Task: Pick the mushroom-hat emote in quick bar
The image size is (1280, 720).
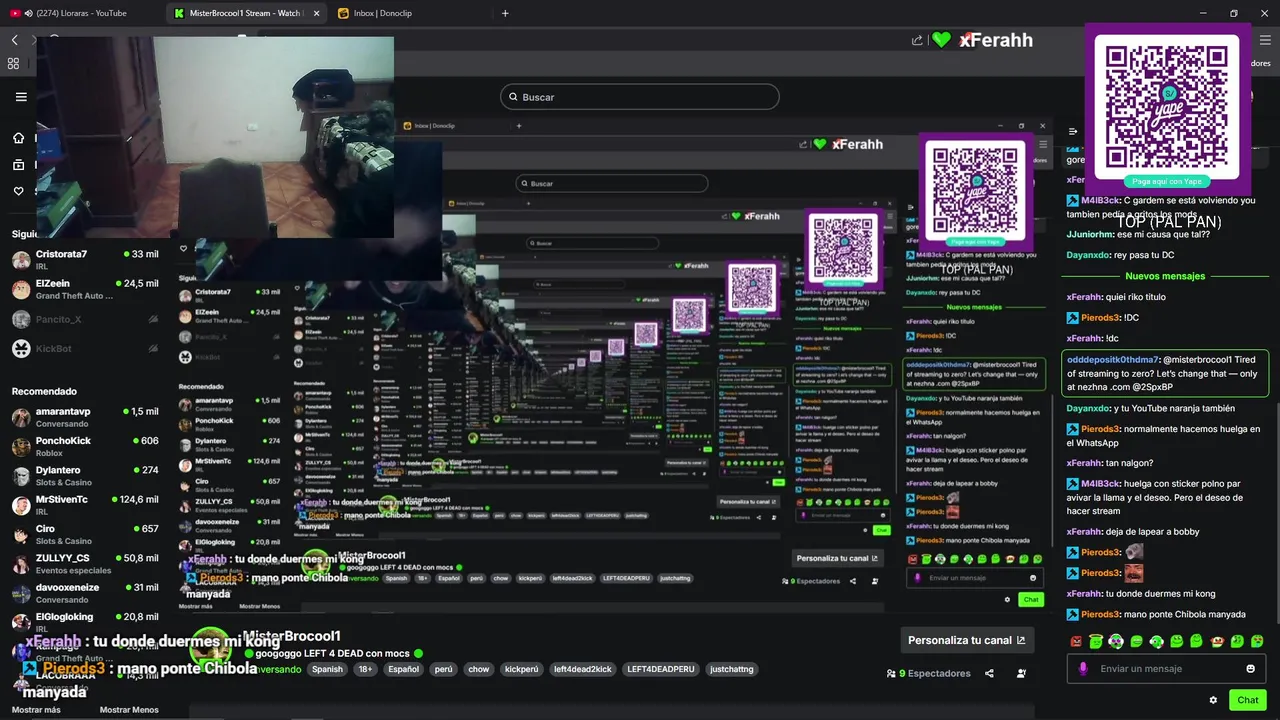Action: tap(1217, 641)
